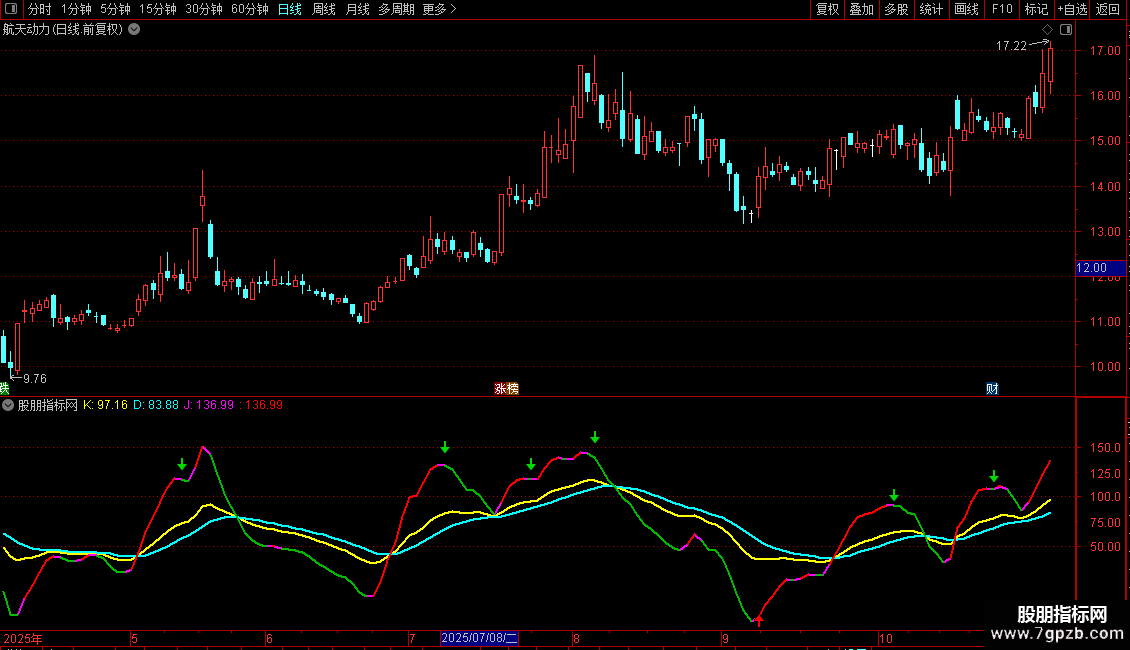Click the red up arrow buy signal
This screenshot has width=1130, height=650.
tap(758, 622)
